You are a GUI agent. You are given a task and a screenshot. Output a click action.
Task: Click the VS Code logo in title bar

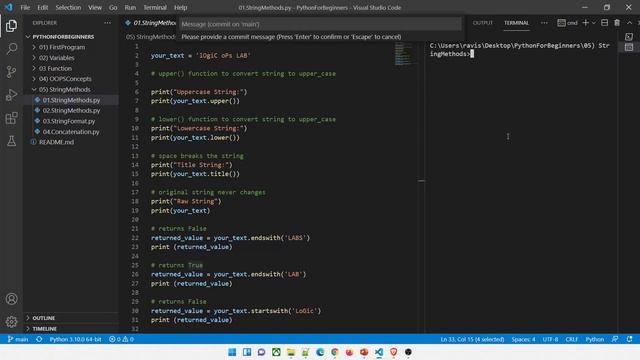click(x=9, y=7)
